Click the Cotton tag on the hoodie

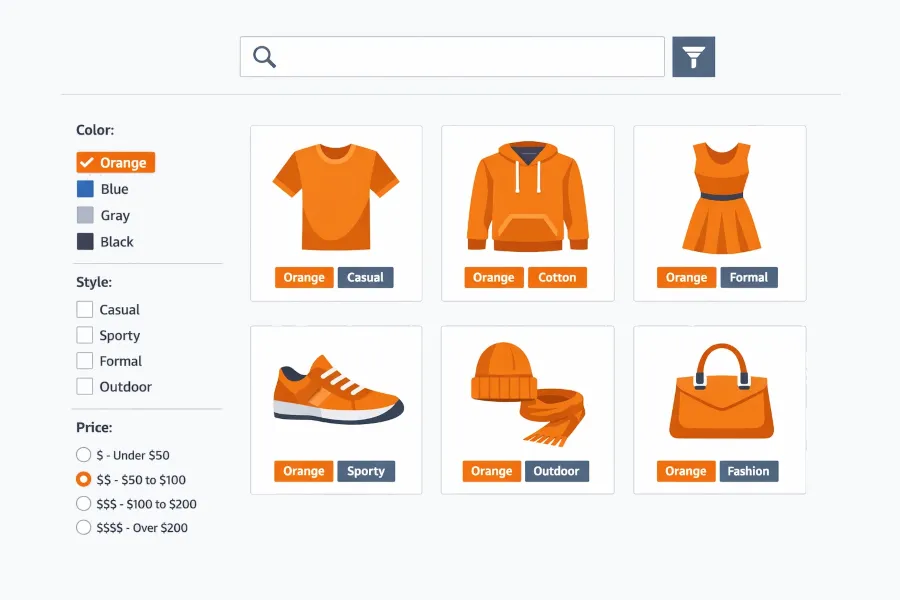[557, 277]
